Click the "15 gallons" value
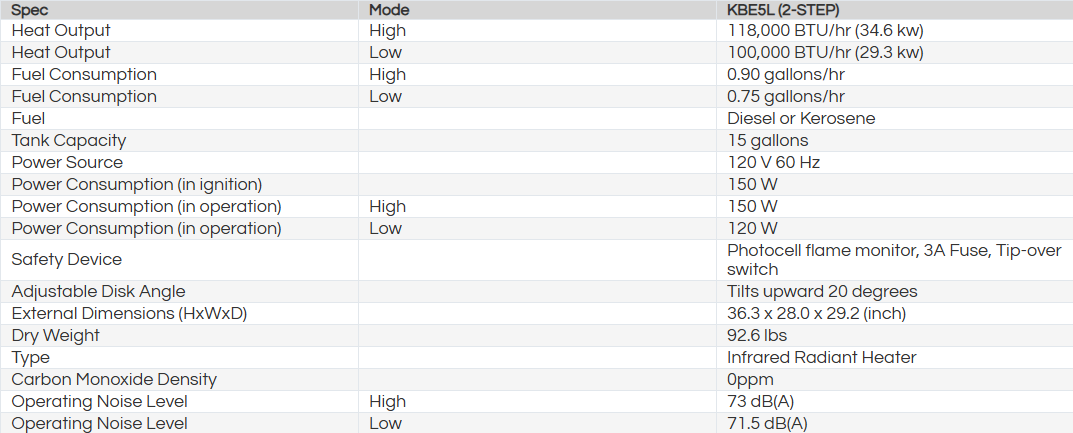 click(768, 141)
